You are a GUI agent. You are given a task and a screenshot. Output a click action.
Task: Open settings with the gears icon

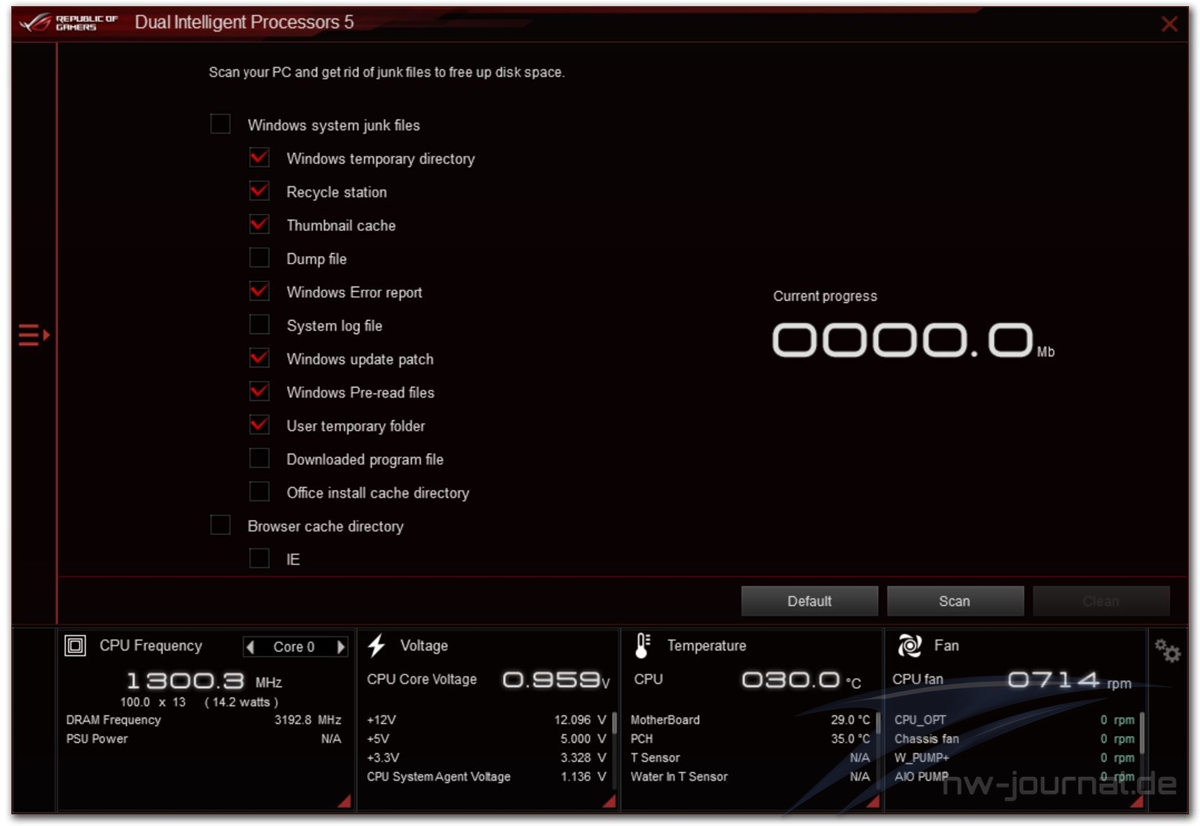pos(1167,650)
